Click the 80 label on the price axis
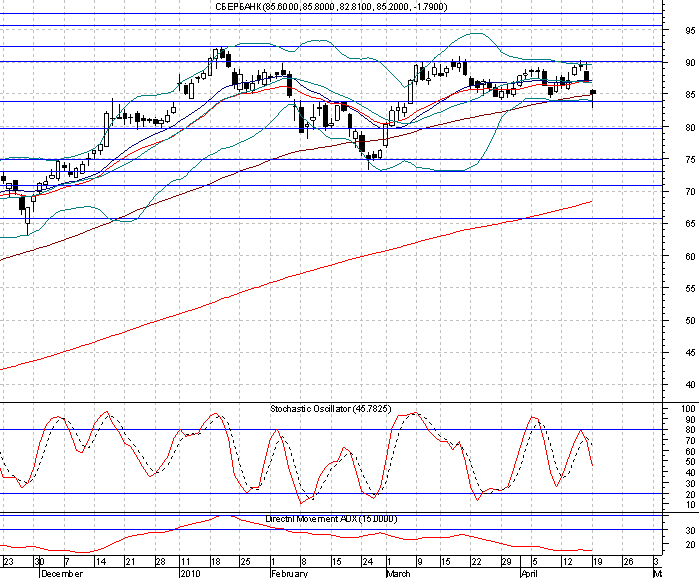Screen dimensions: 699x578 (690, 127)
